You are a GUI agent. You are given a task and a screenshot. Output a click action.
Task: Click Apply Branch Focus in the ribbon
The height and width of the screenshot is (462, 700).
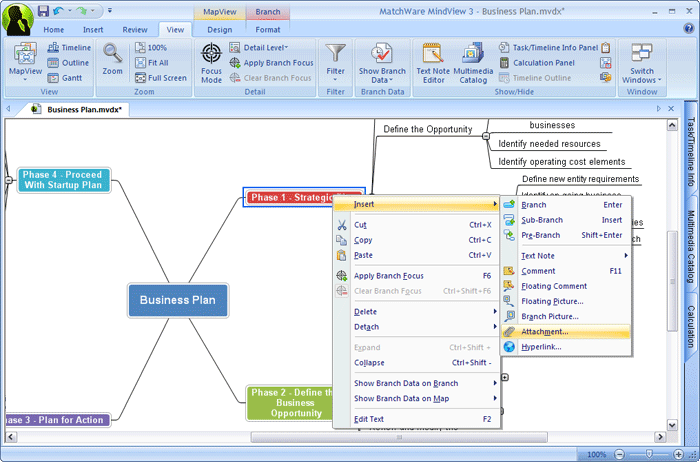click(x=271, y=63)
